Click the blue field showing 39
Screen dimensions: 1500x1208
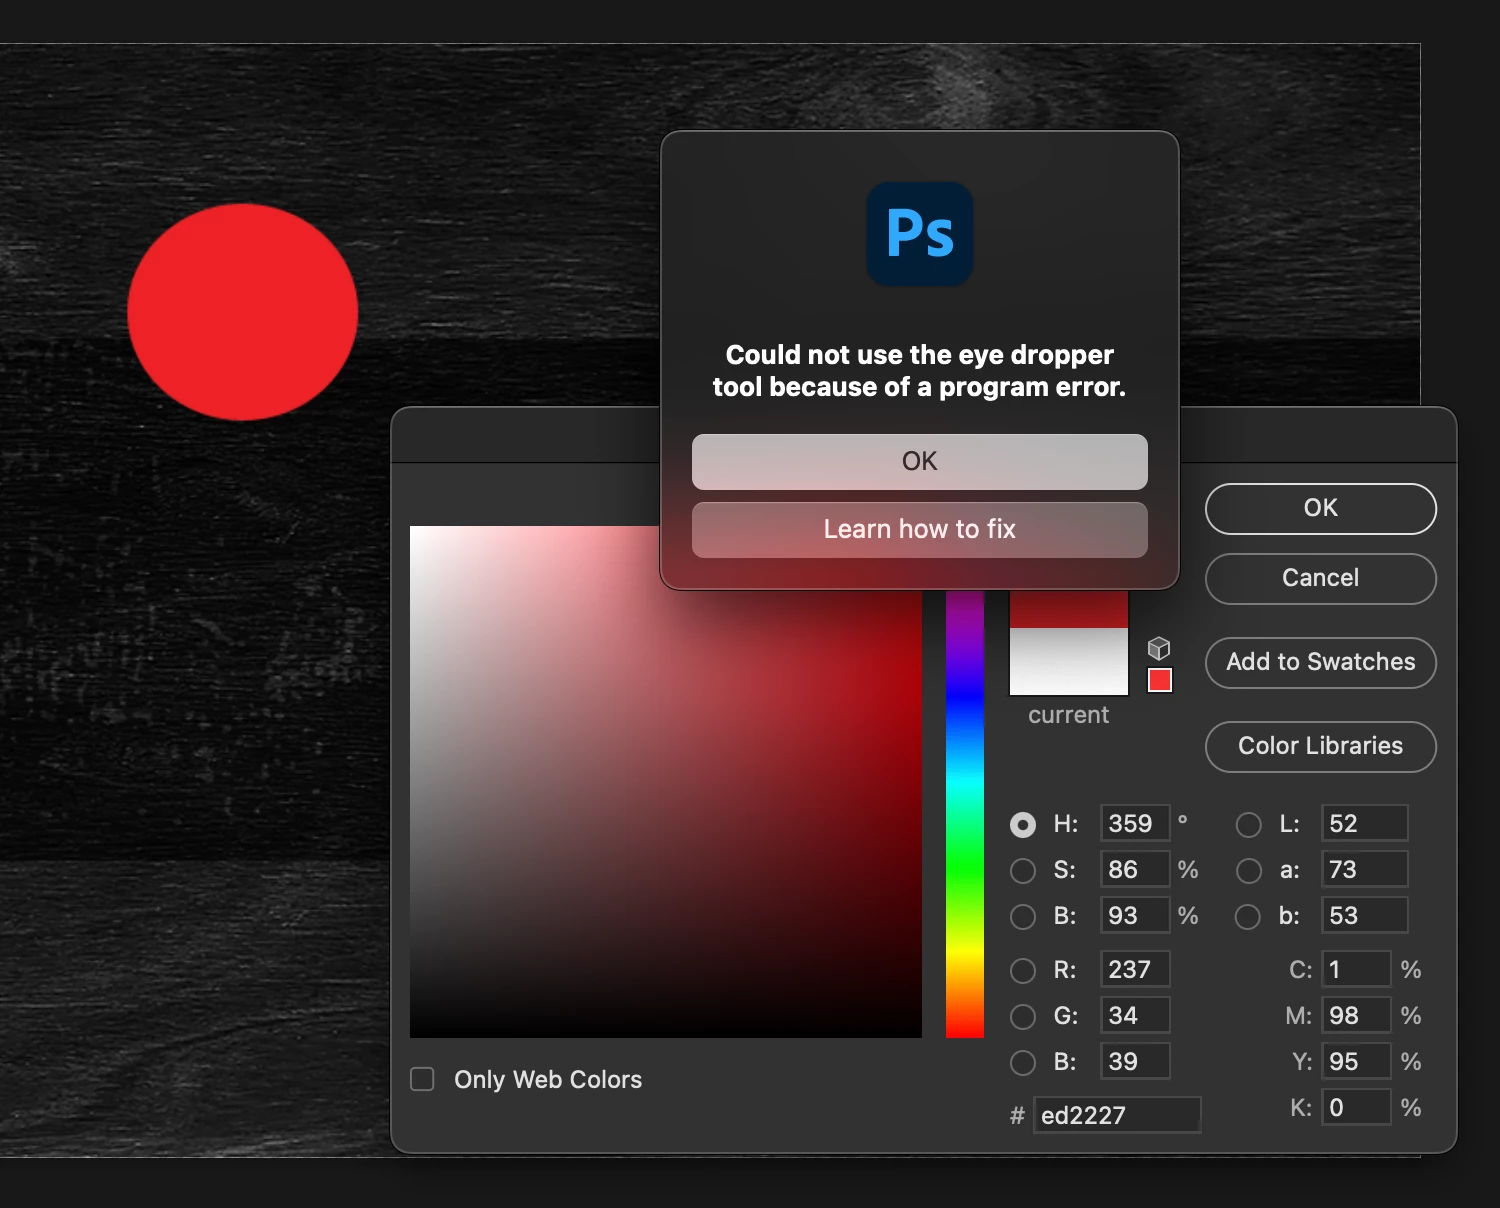point(1135,1062)
